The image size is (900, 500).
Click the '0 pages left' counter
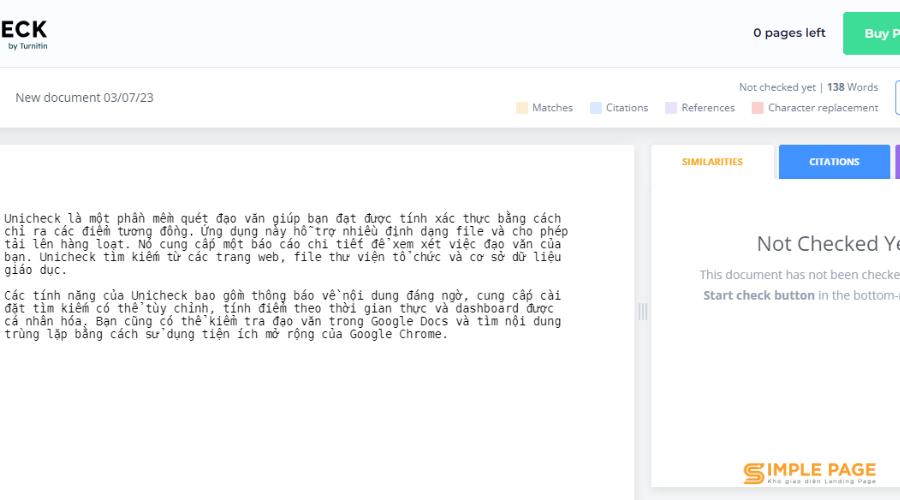pyautogui.click(x=789, y=33)
